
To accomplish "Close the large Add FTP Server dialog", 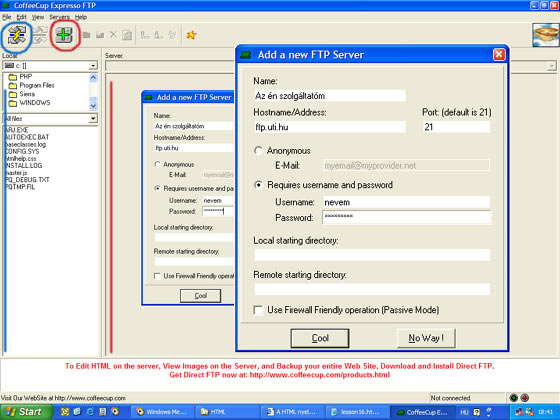I will coord(499,55).
